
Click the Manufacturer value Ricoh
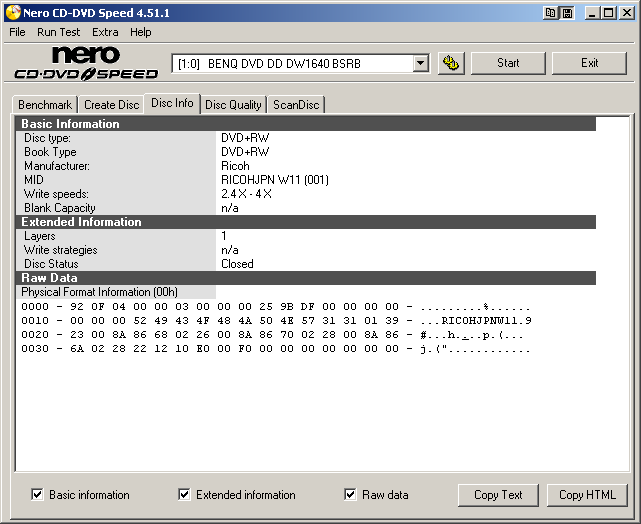(x=235, y=166)
